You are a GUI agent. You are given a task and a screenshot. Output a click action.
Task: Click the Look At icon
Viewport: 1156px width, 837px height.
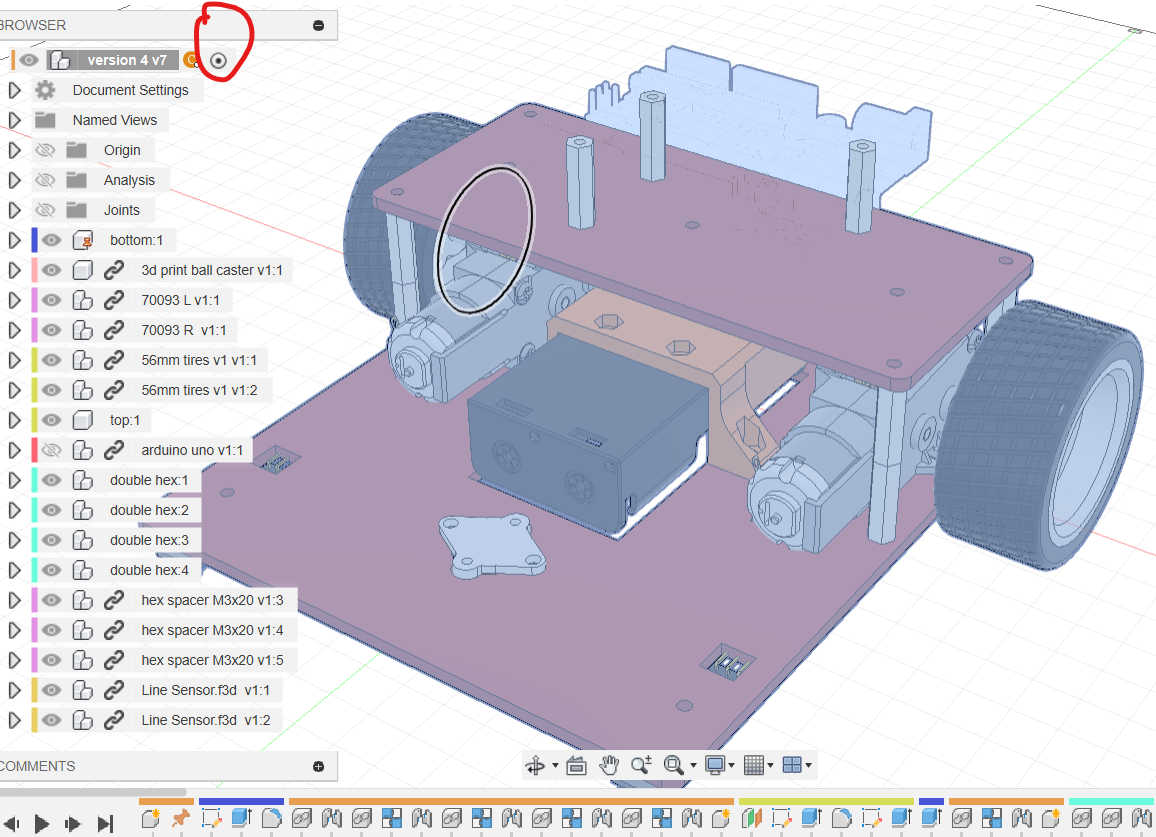click(x=576, y=766)
